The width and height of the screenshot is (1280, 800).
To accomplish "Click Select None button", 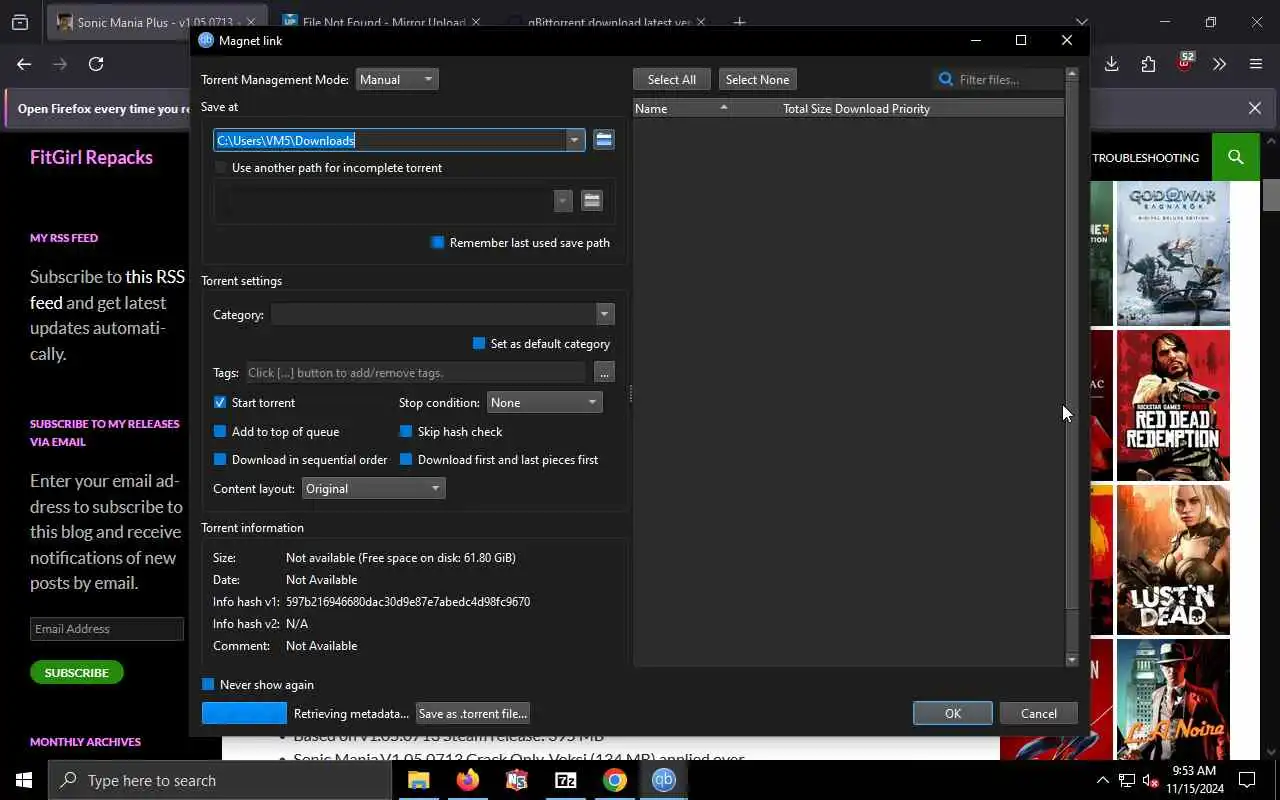I will [757, 79].
